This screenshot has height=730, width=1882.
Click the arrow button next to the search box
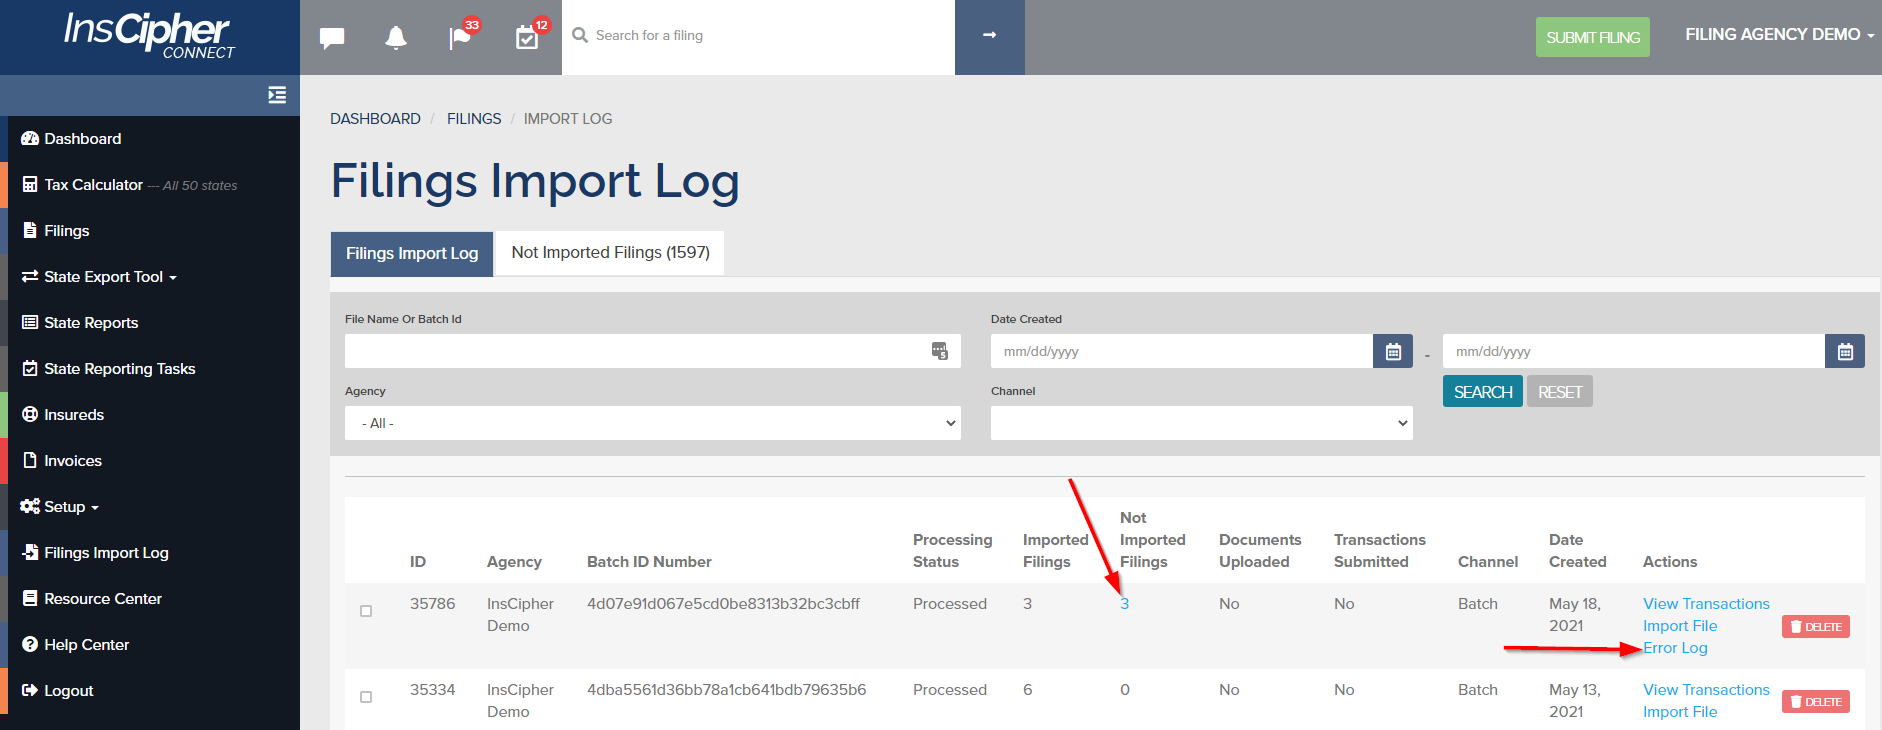point(989,36)
